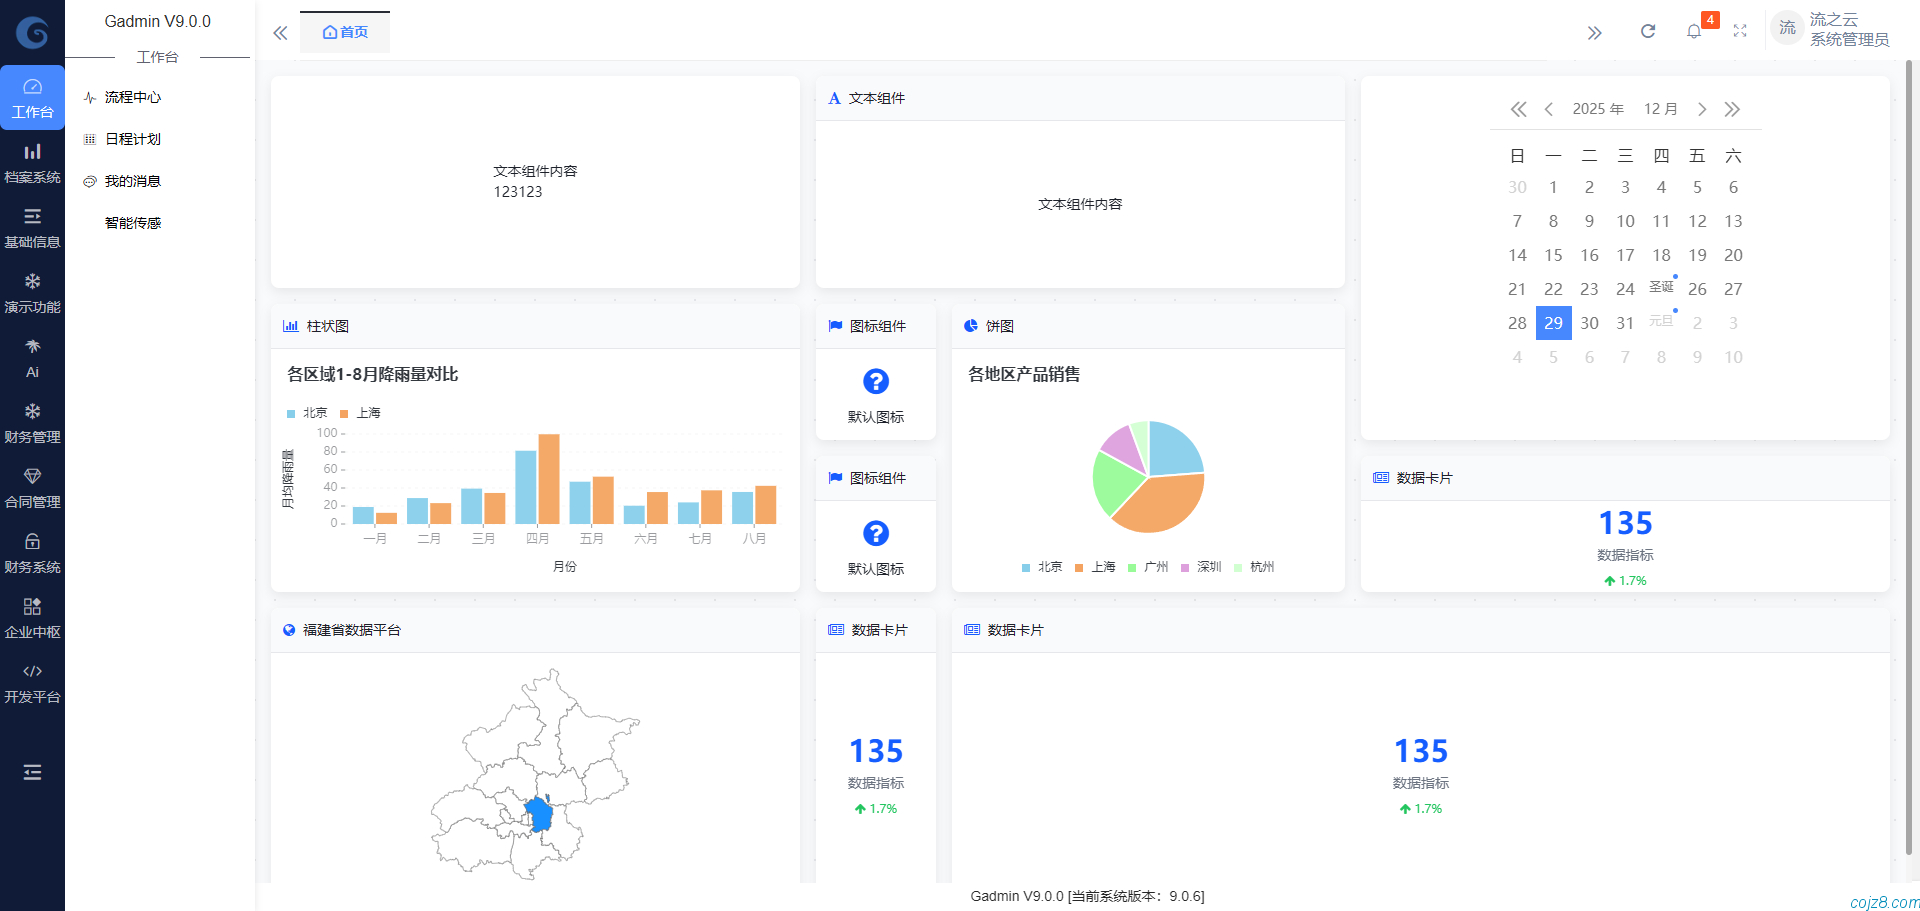The width and height of the screenshot is (1920, 911).
Task: Open the 财务管理 sidebar icon
Action: pyautogui.click(x=33, y=421)
